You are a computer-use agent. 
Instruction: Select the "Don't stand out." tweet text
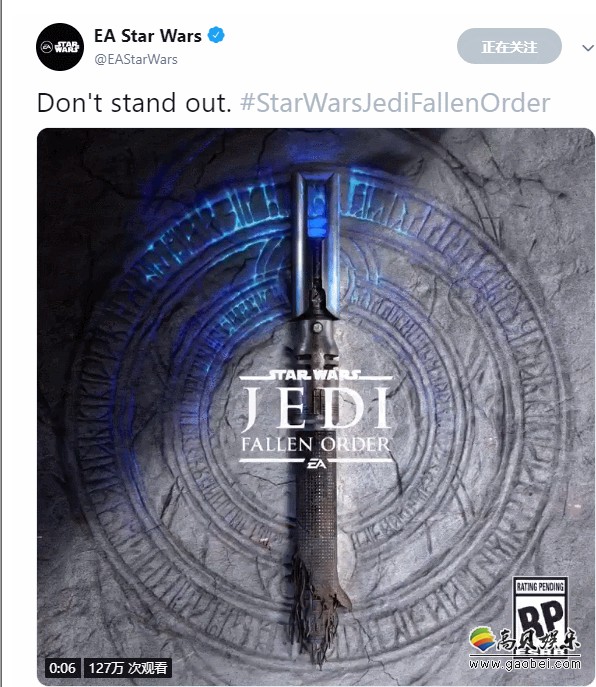pos(134,103)
